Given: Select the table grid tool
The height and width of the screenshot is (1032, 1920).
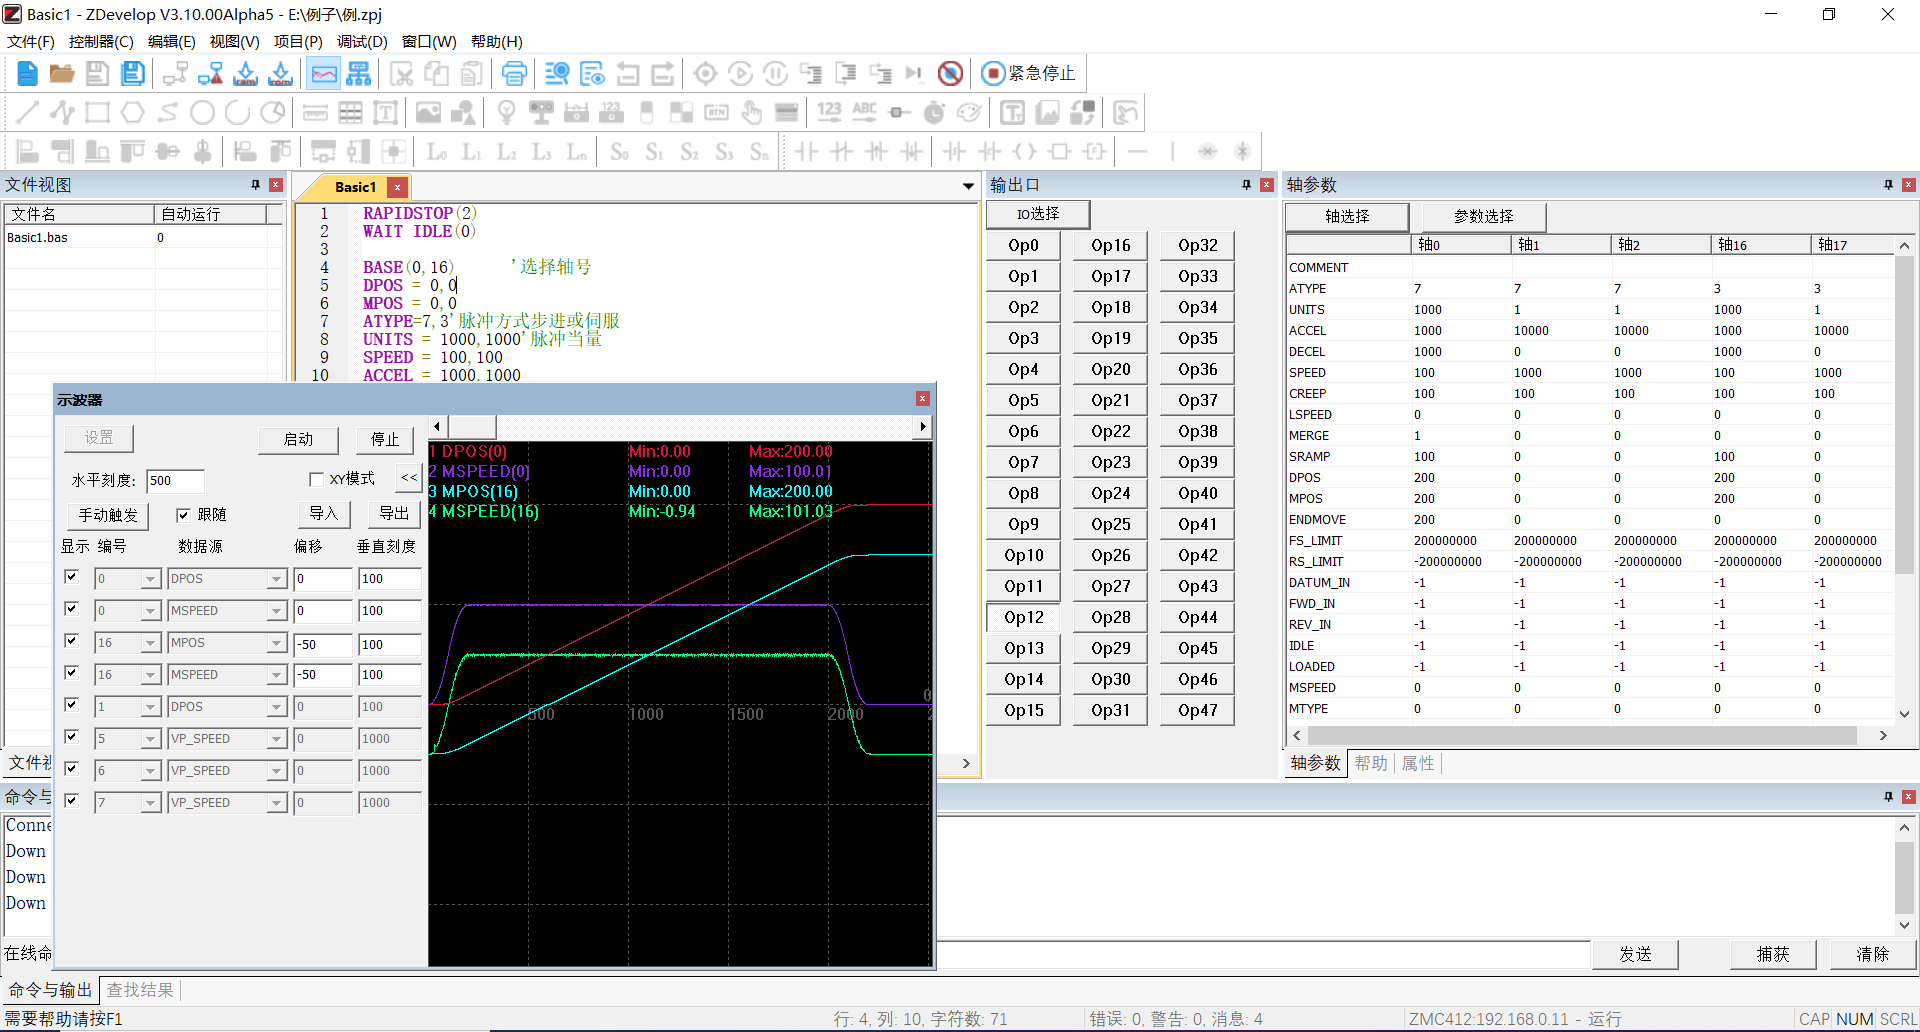Looking at the screenshot, I should click(x=350, y=112).
